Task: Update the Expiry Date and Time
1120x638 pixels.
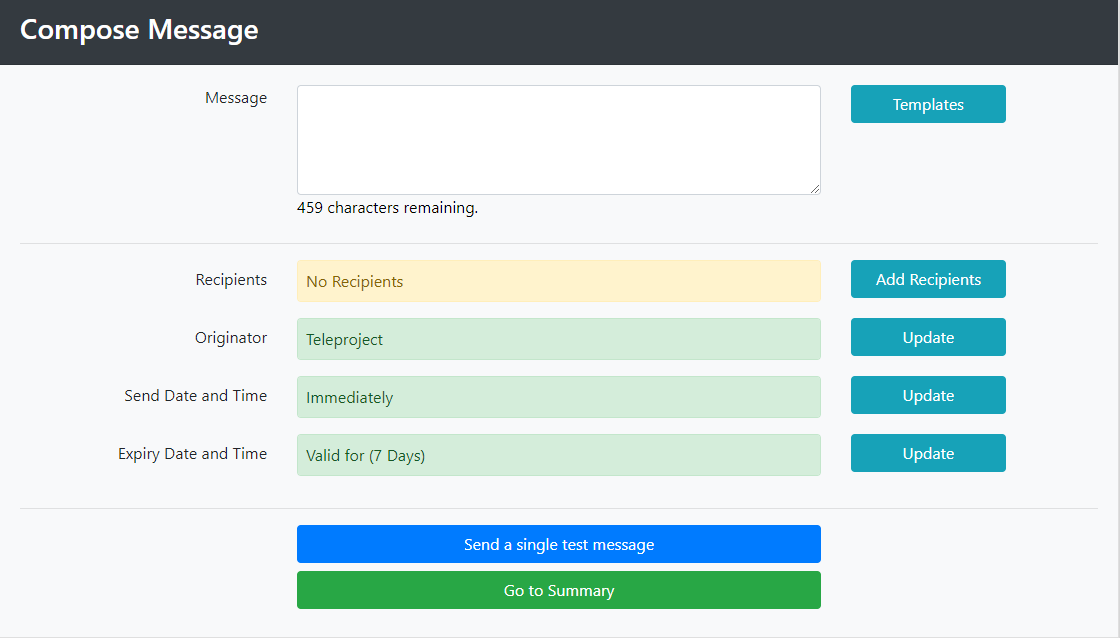Action: pyautogui.click(x=928, y=453)
